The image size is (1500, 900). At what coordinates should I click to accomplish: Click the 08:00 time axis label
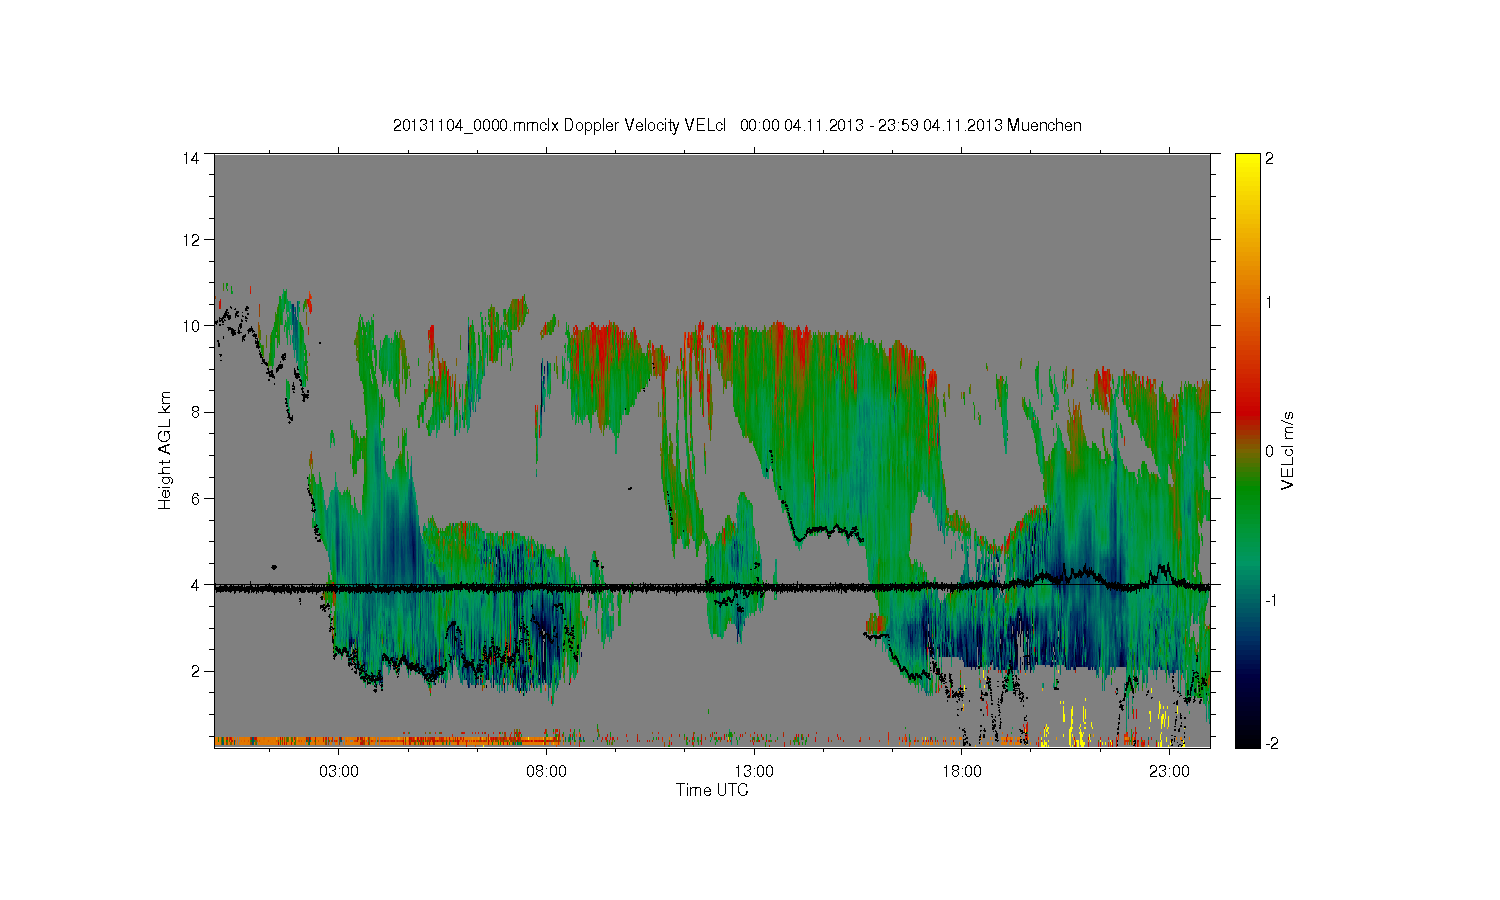point(546,772)
